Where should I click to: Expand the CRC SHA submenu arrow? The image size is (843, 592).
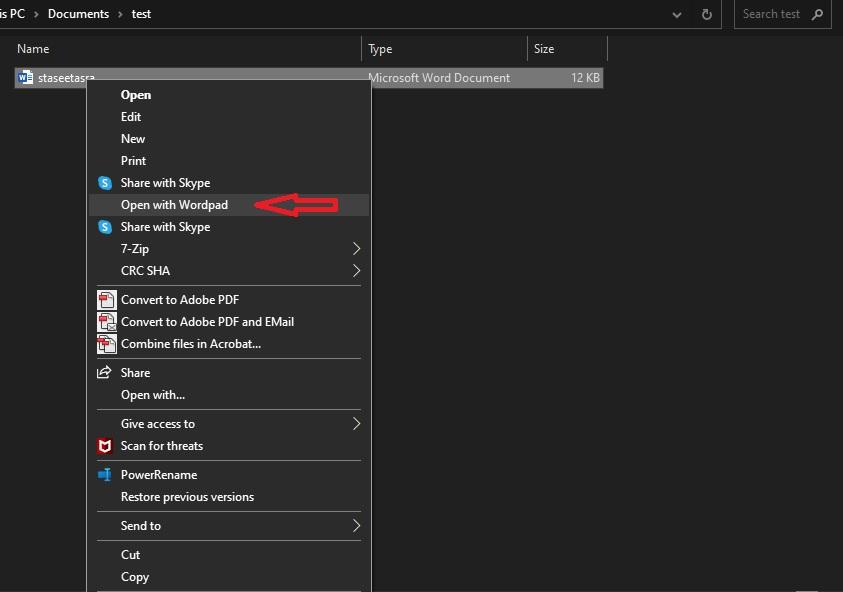[x=356, y=270]
